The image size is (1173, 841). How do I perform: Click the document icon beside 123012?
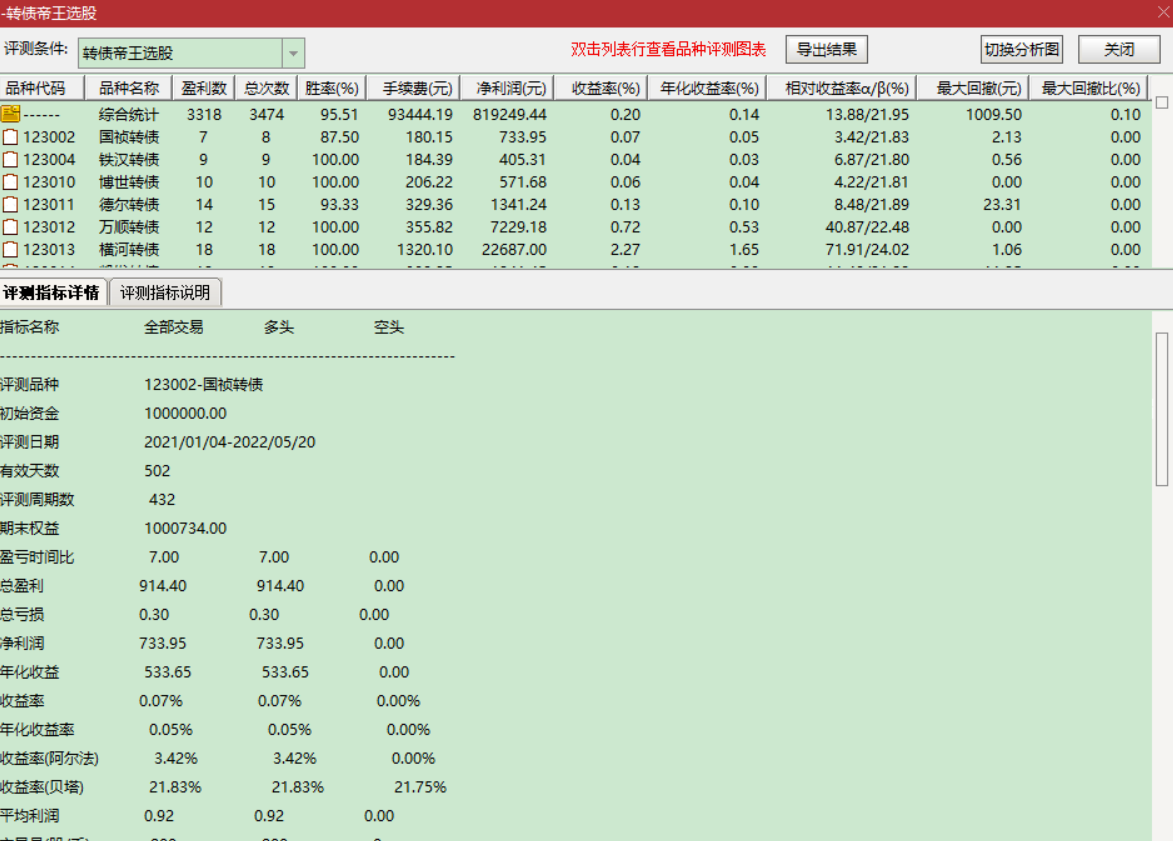pos(10,227)
